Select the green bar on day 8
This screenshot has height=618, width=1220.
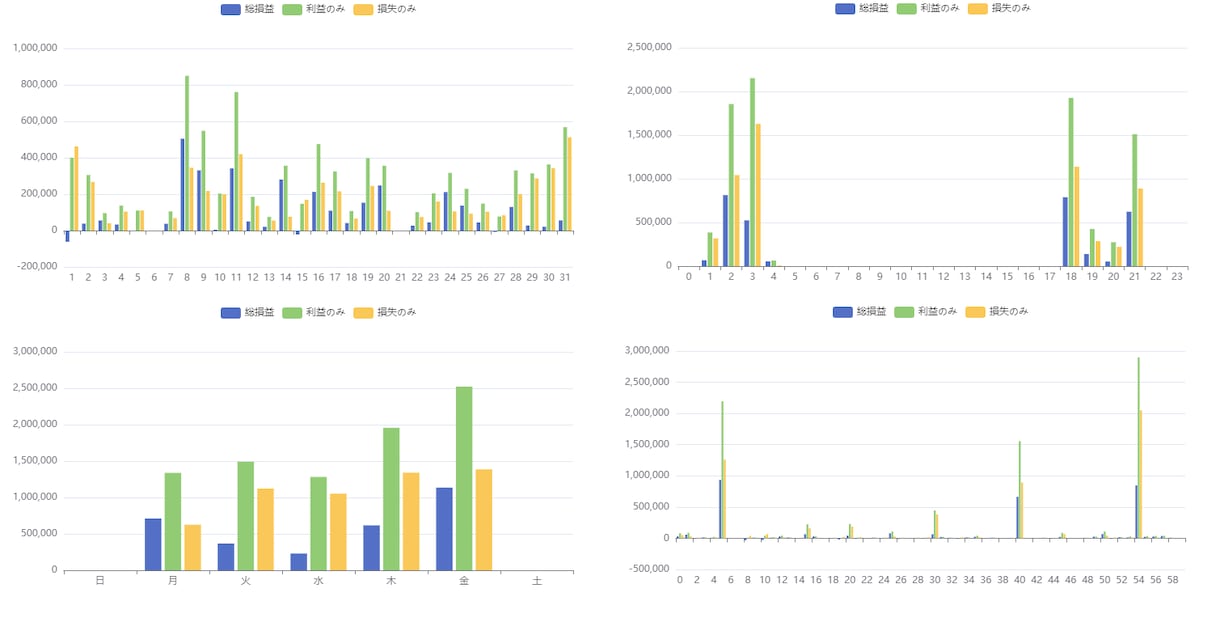pyautogui.click(x=187, y=153)
